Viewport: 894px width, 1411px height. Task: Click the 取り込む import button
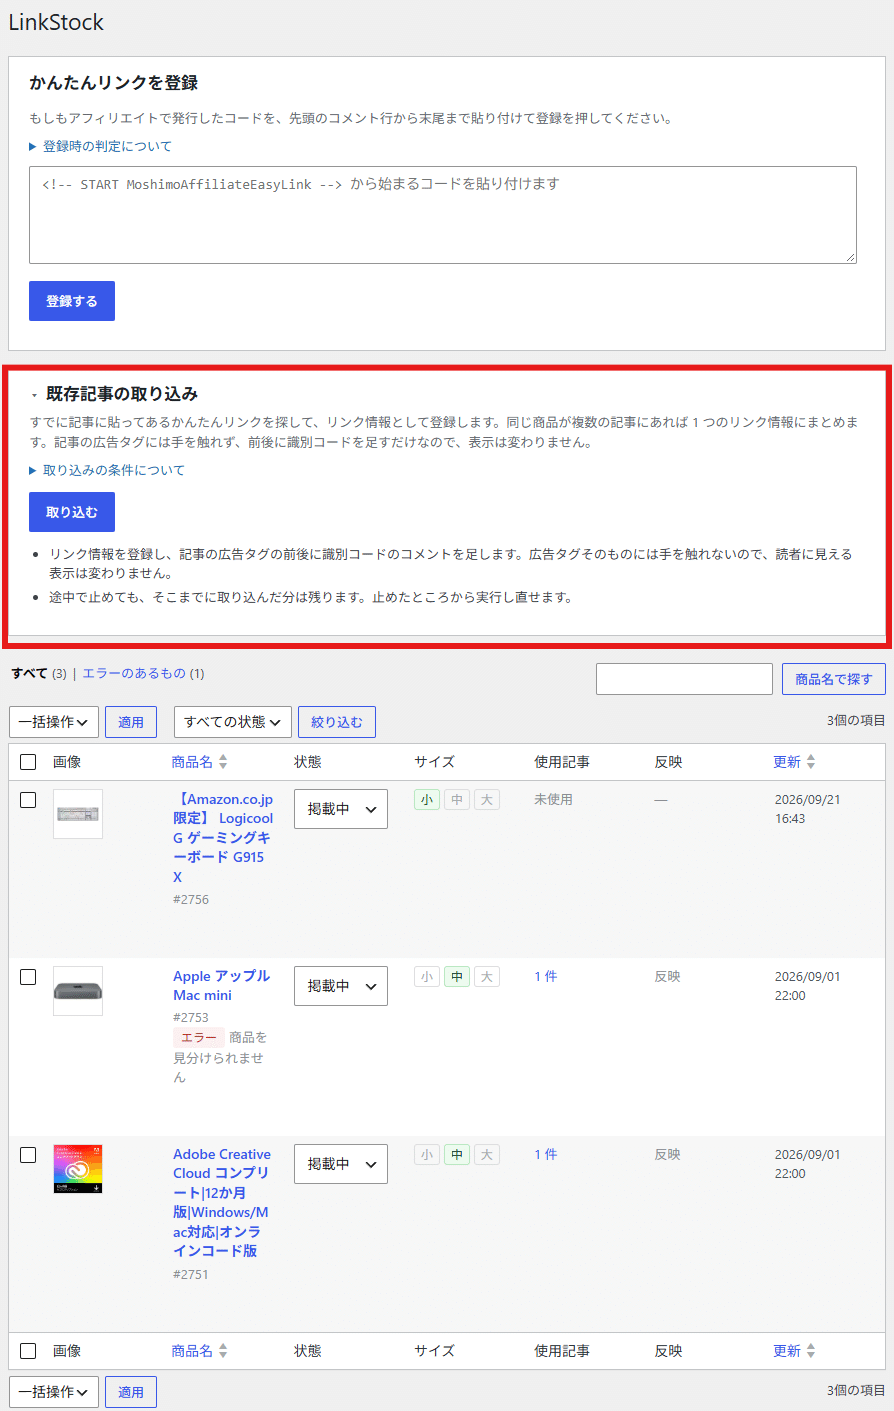click(x=72, y=512)
